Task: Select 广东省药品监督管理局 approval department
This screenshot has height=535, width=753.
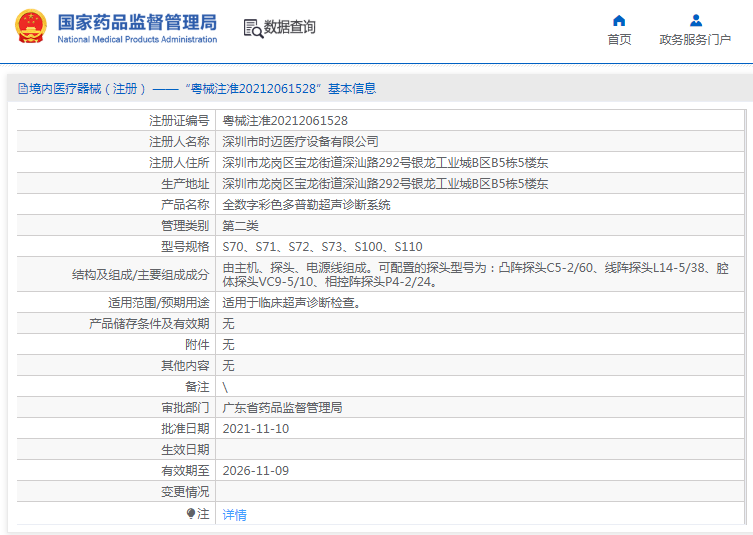Action: (282, 408)
